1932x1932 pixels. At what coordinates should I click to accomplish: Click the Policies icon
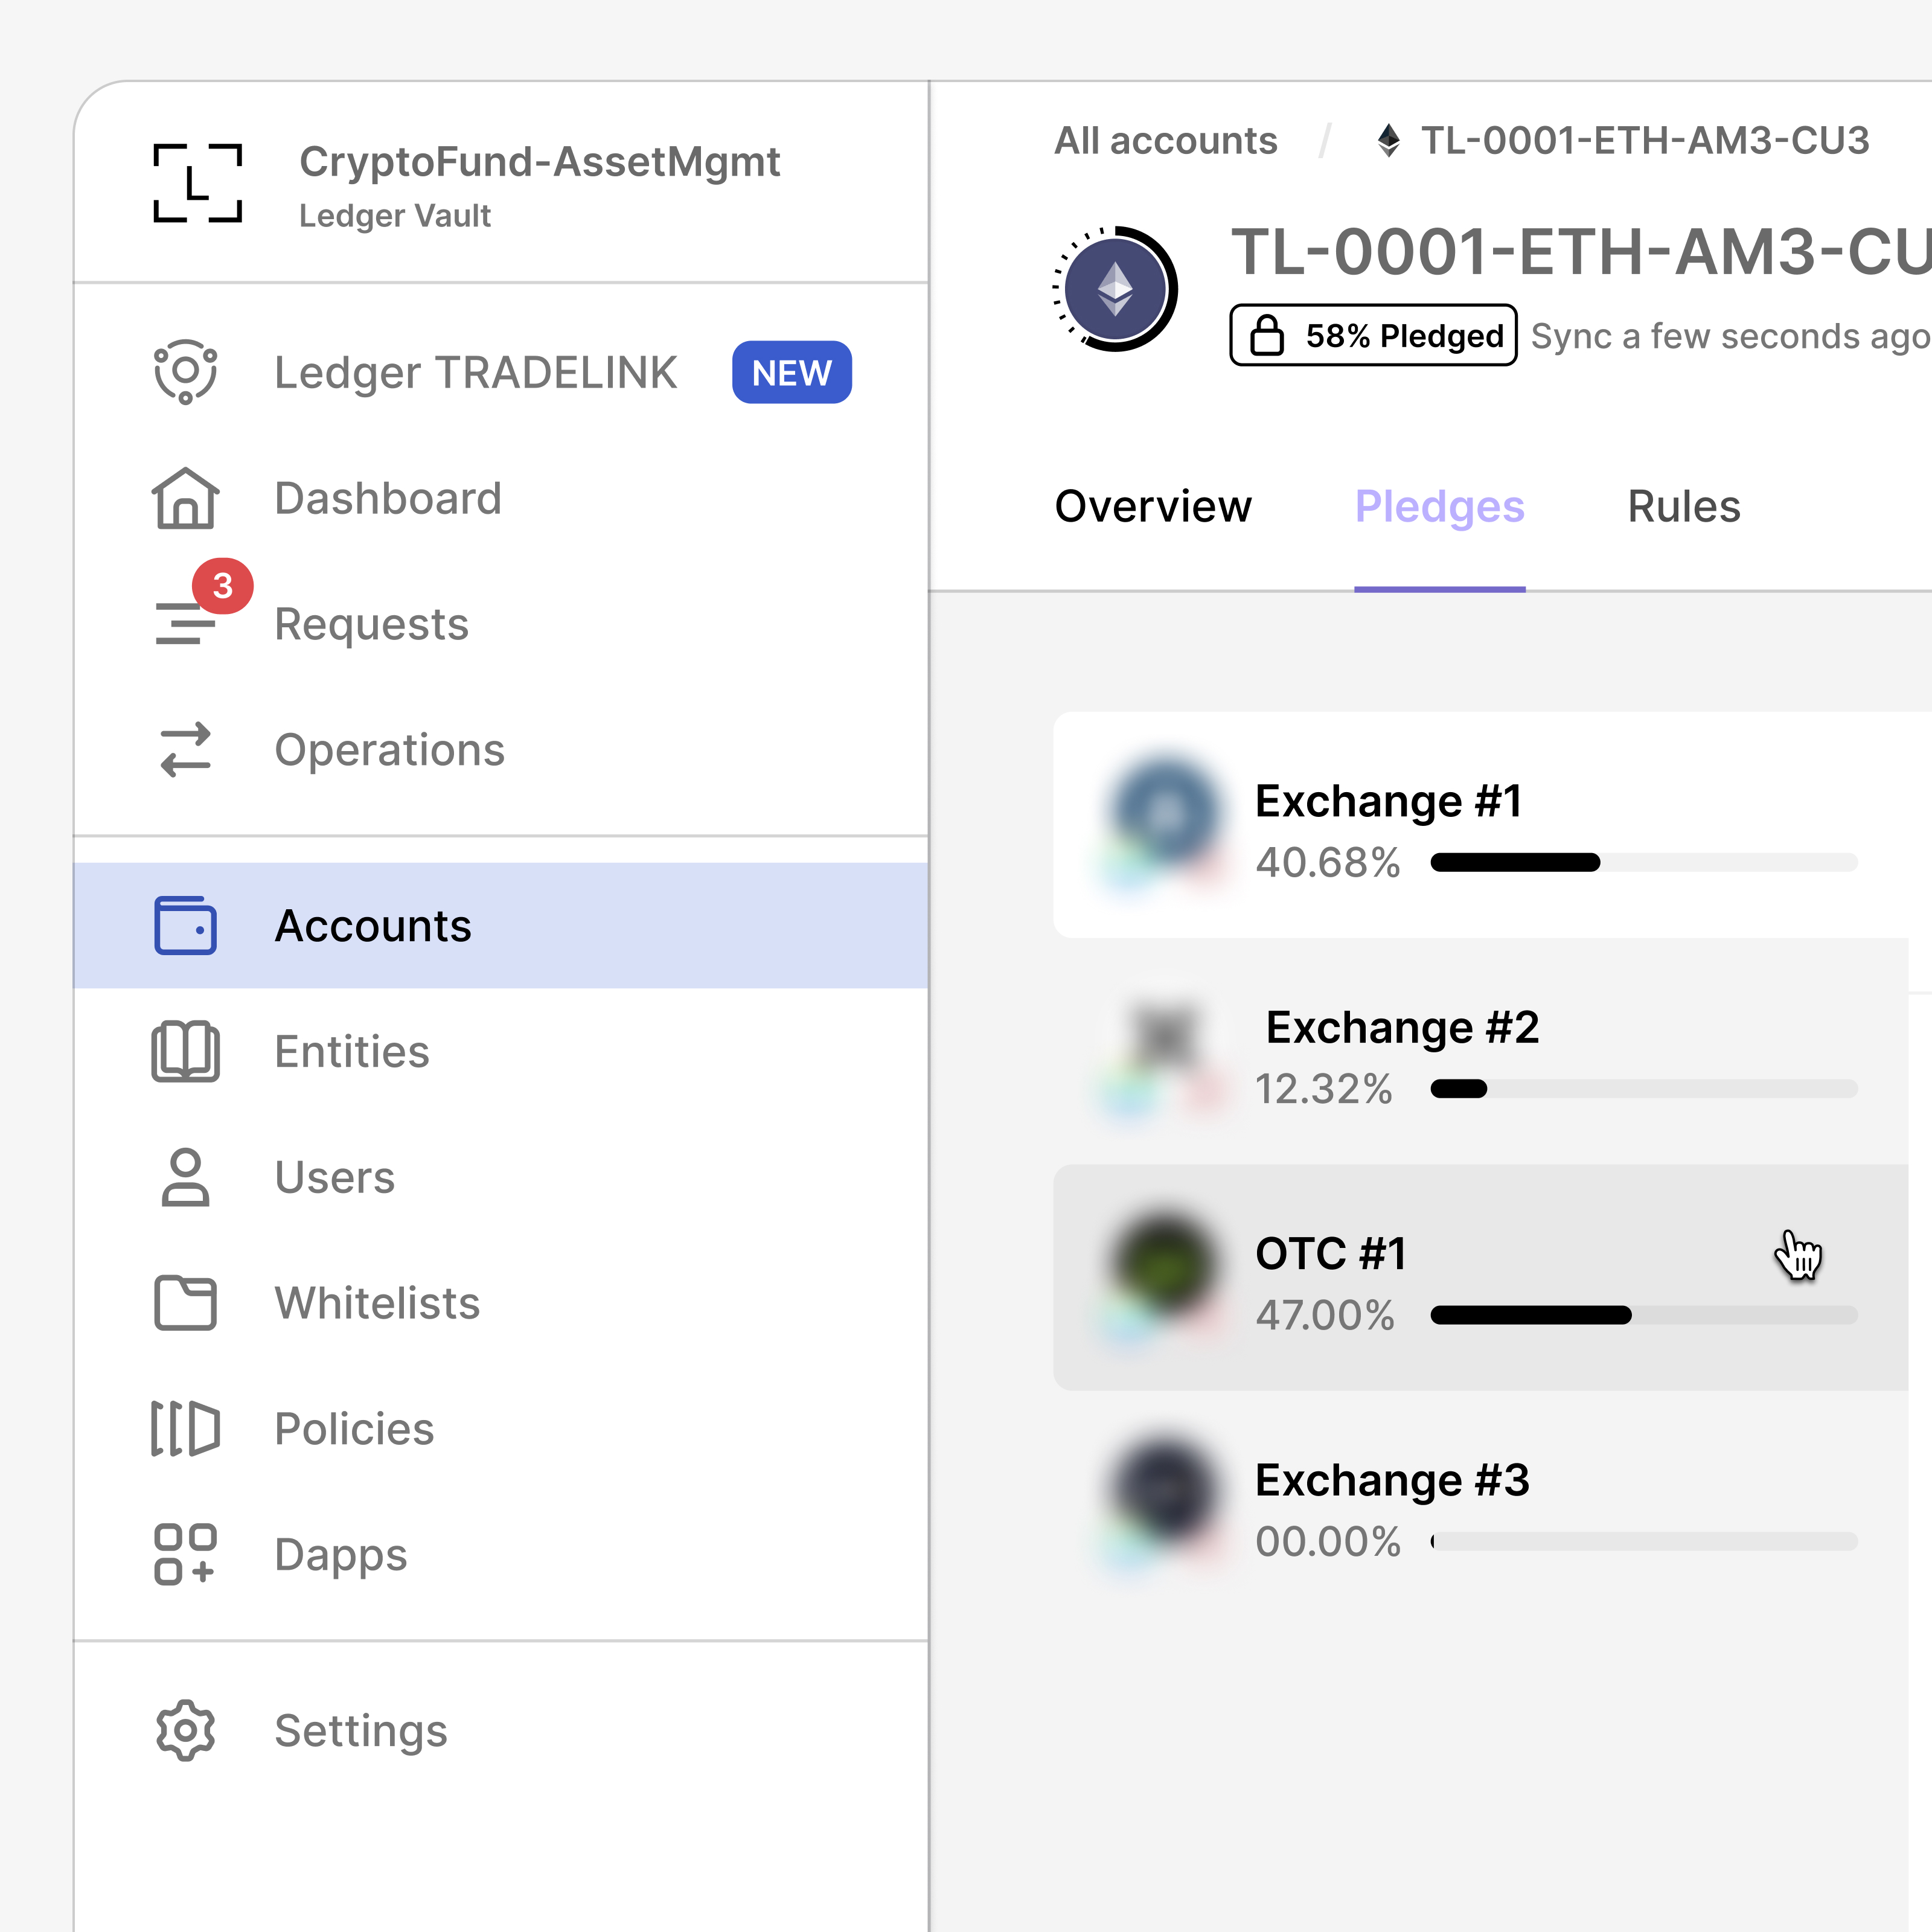pos(185,1428)
